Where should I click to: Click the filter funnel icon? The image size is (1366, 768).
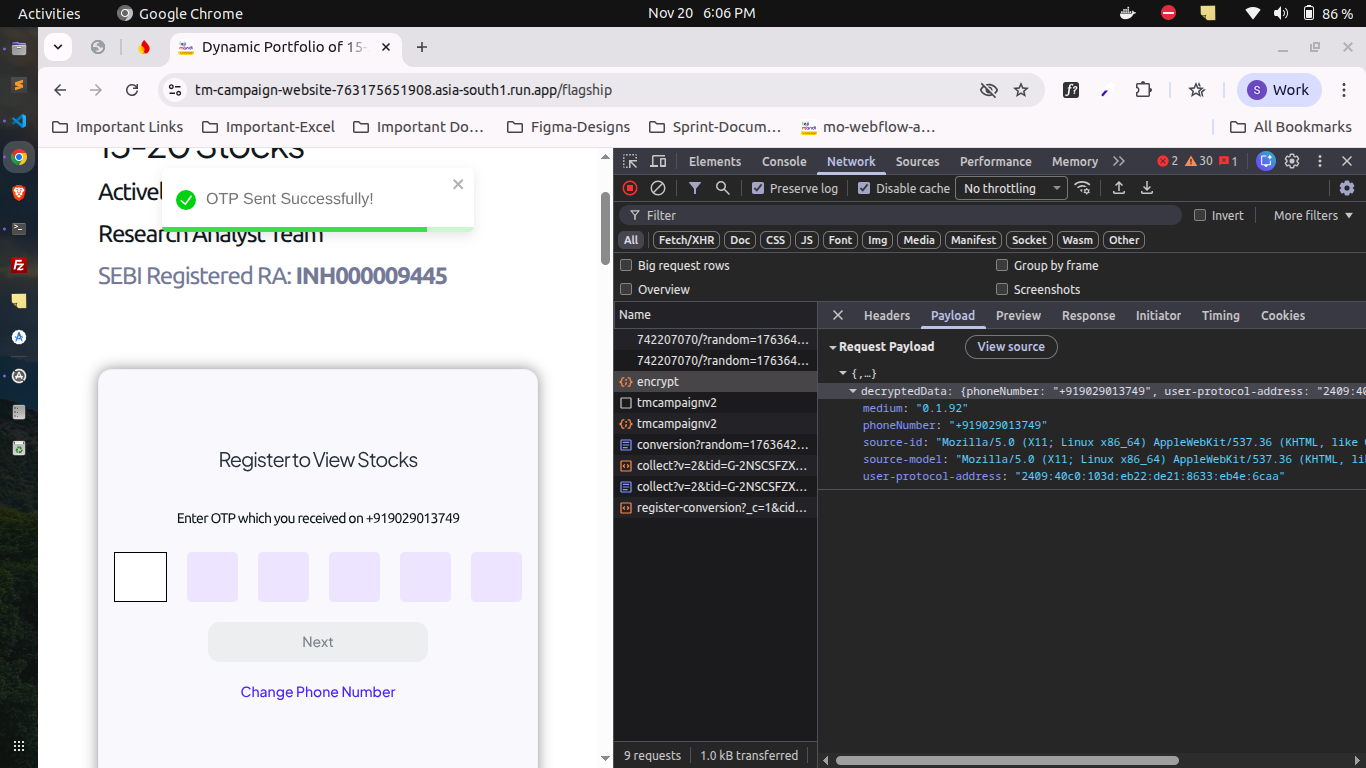(x=695, y=188)
